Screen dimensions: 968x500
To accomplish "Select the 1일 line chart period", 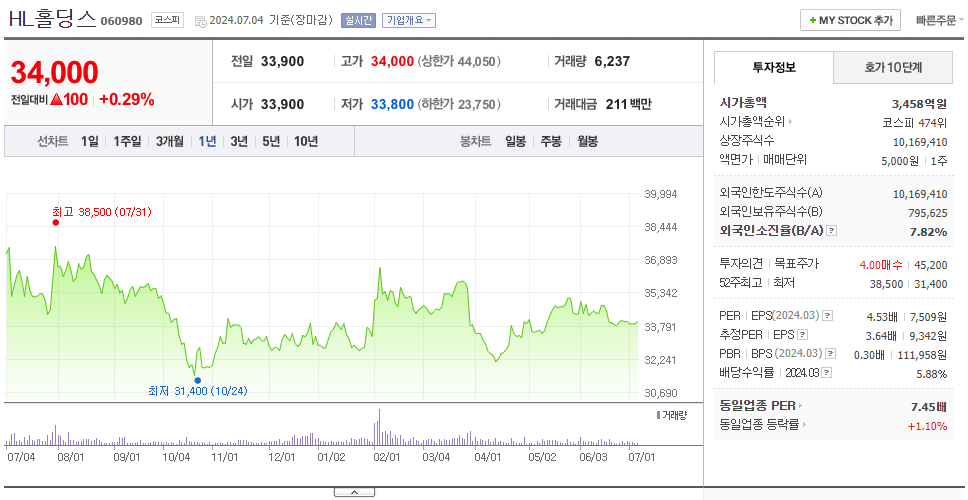I will point(90,141).
